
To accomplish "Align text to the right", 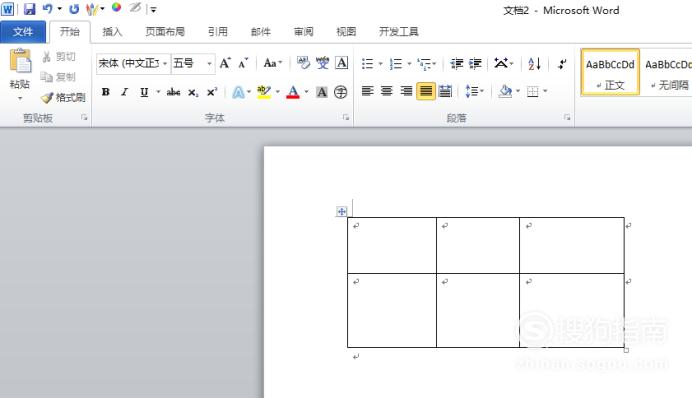I will (406, 91).
